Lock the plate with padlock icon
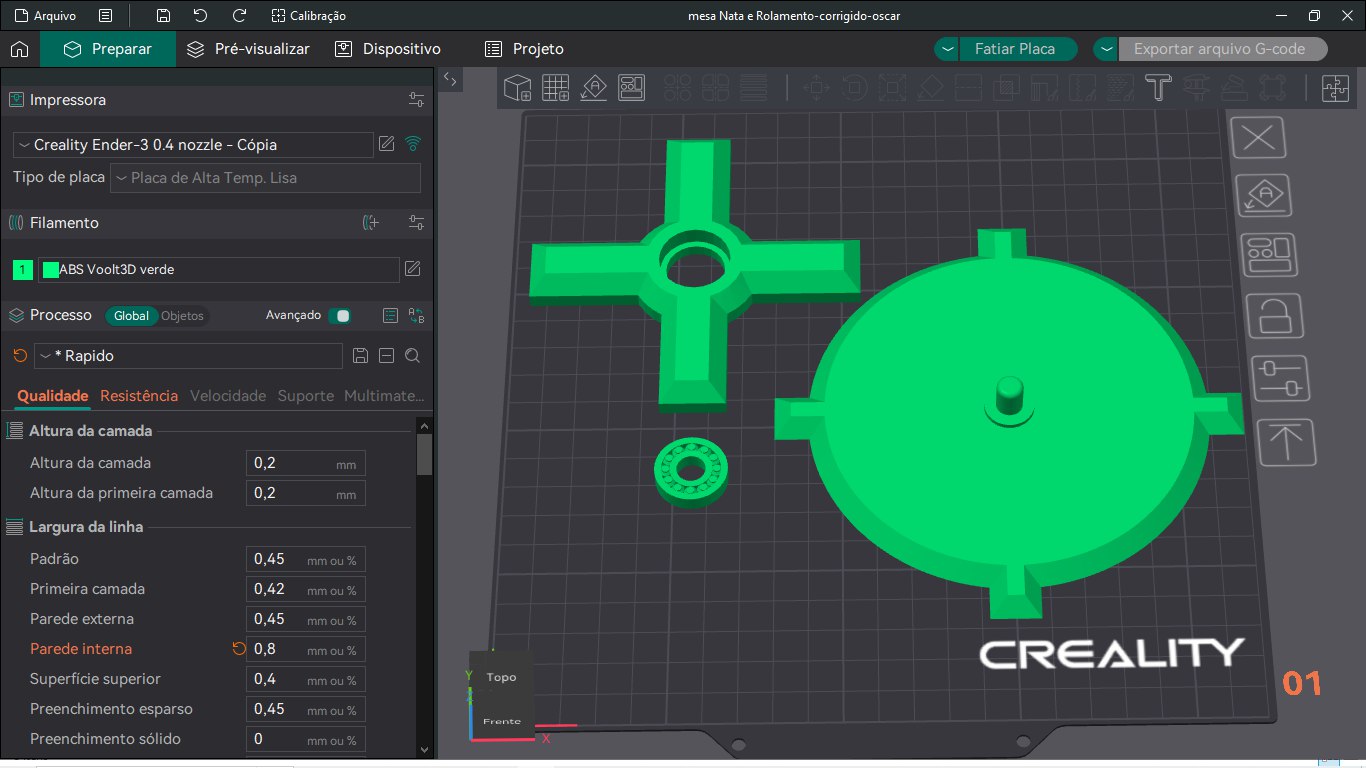 click(1274, 317)
